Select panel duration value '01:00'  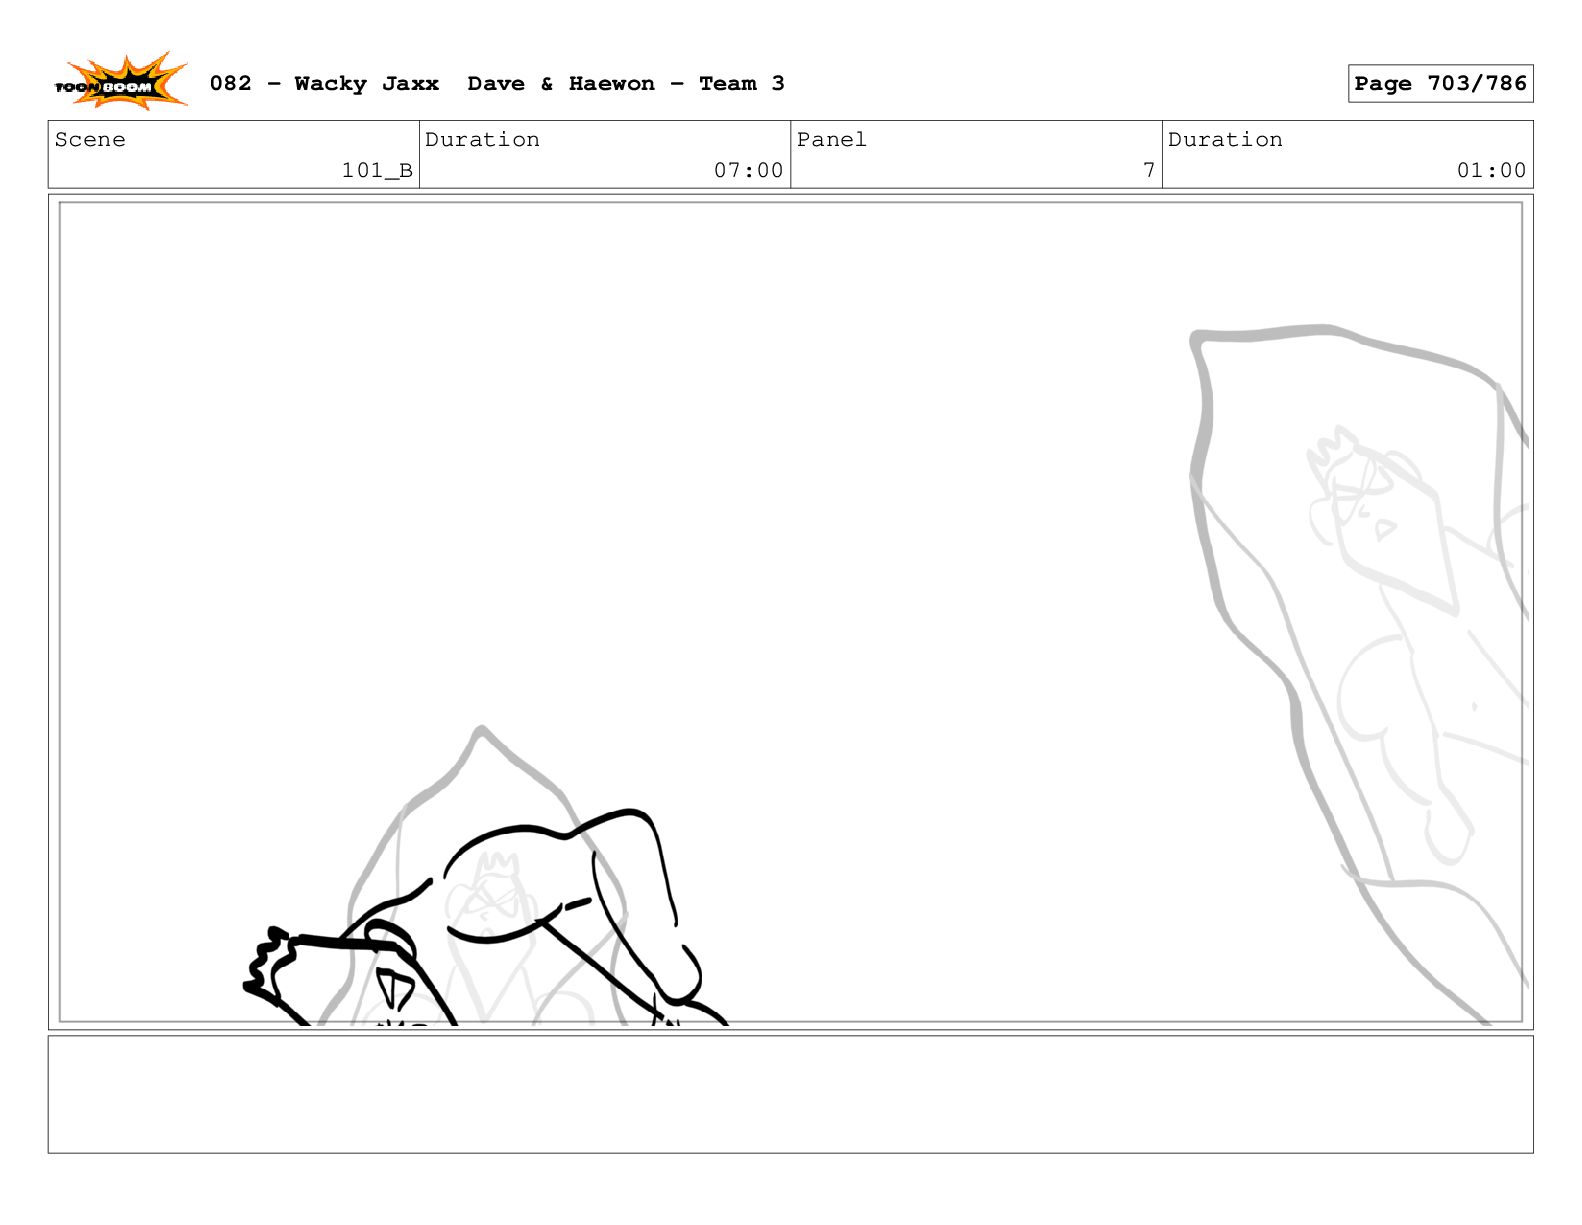[x=1491, y=170]
